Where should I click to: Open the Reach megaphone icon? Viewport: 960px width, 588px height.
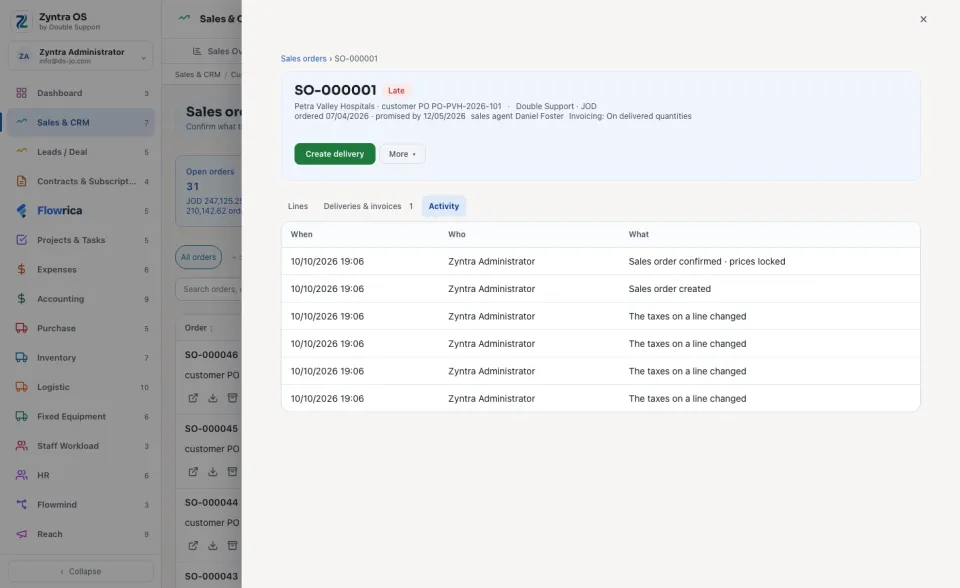click(x=21, y=533)
